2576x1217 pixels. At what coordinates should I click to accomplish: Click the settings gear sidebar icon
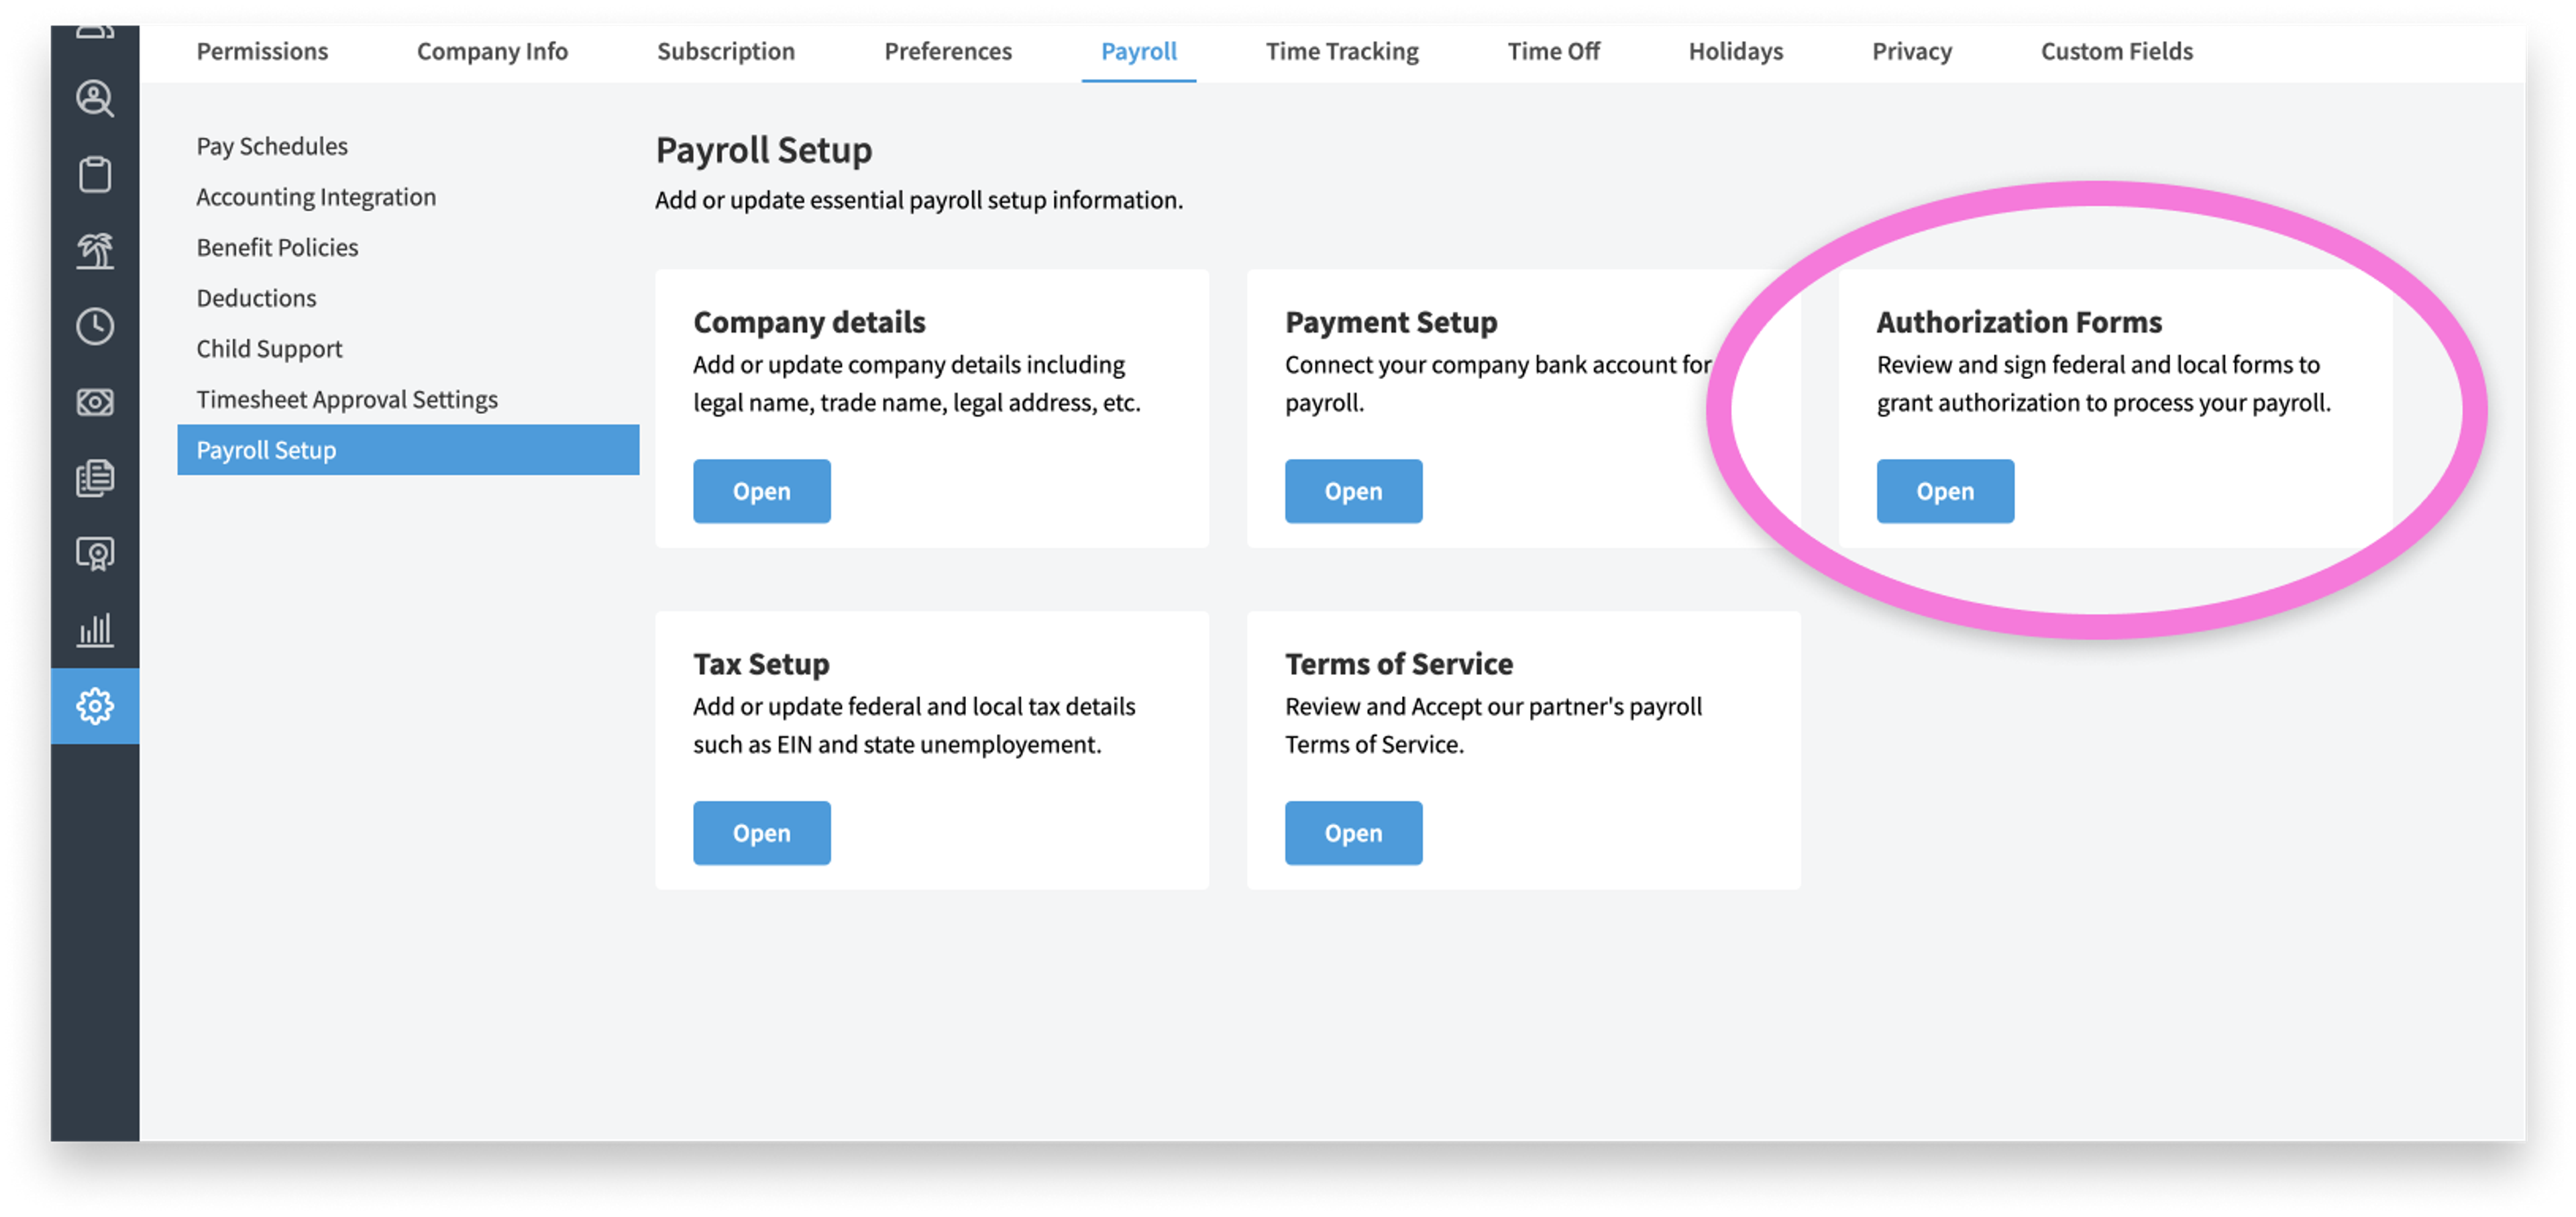point(95,706)
